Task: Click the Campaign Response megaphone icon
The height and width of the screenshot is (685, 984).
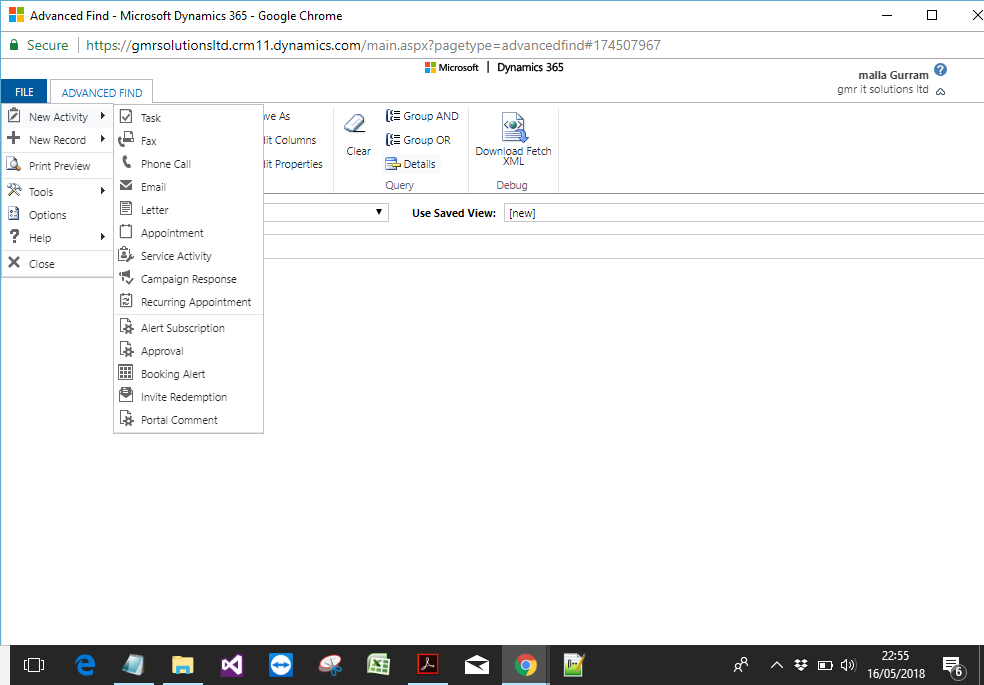Action: point(126,278)
